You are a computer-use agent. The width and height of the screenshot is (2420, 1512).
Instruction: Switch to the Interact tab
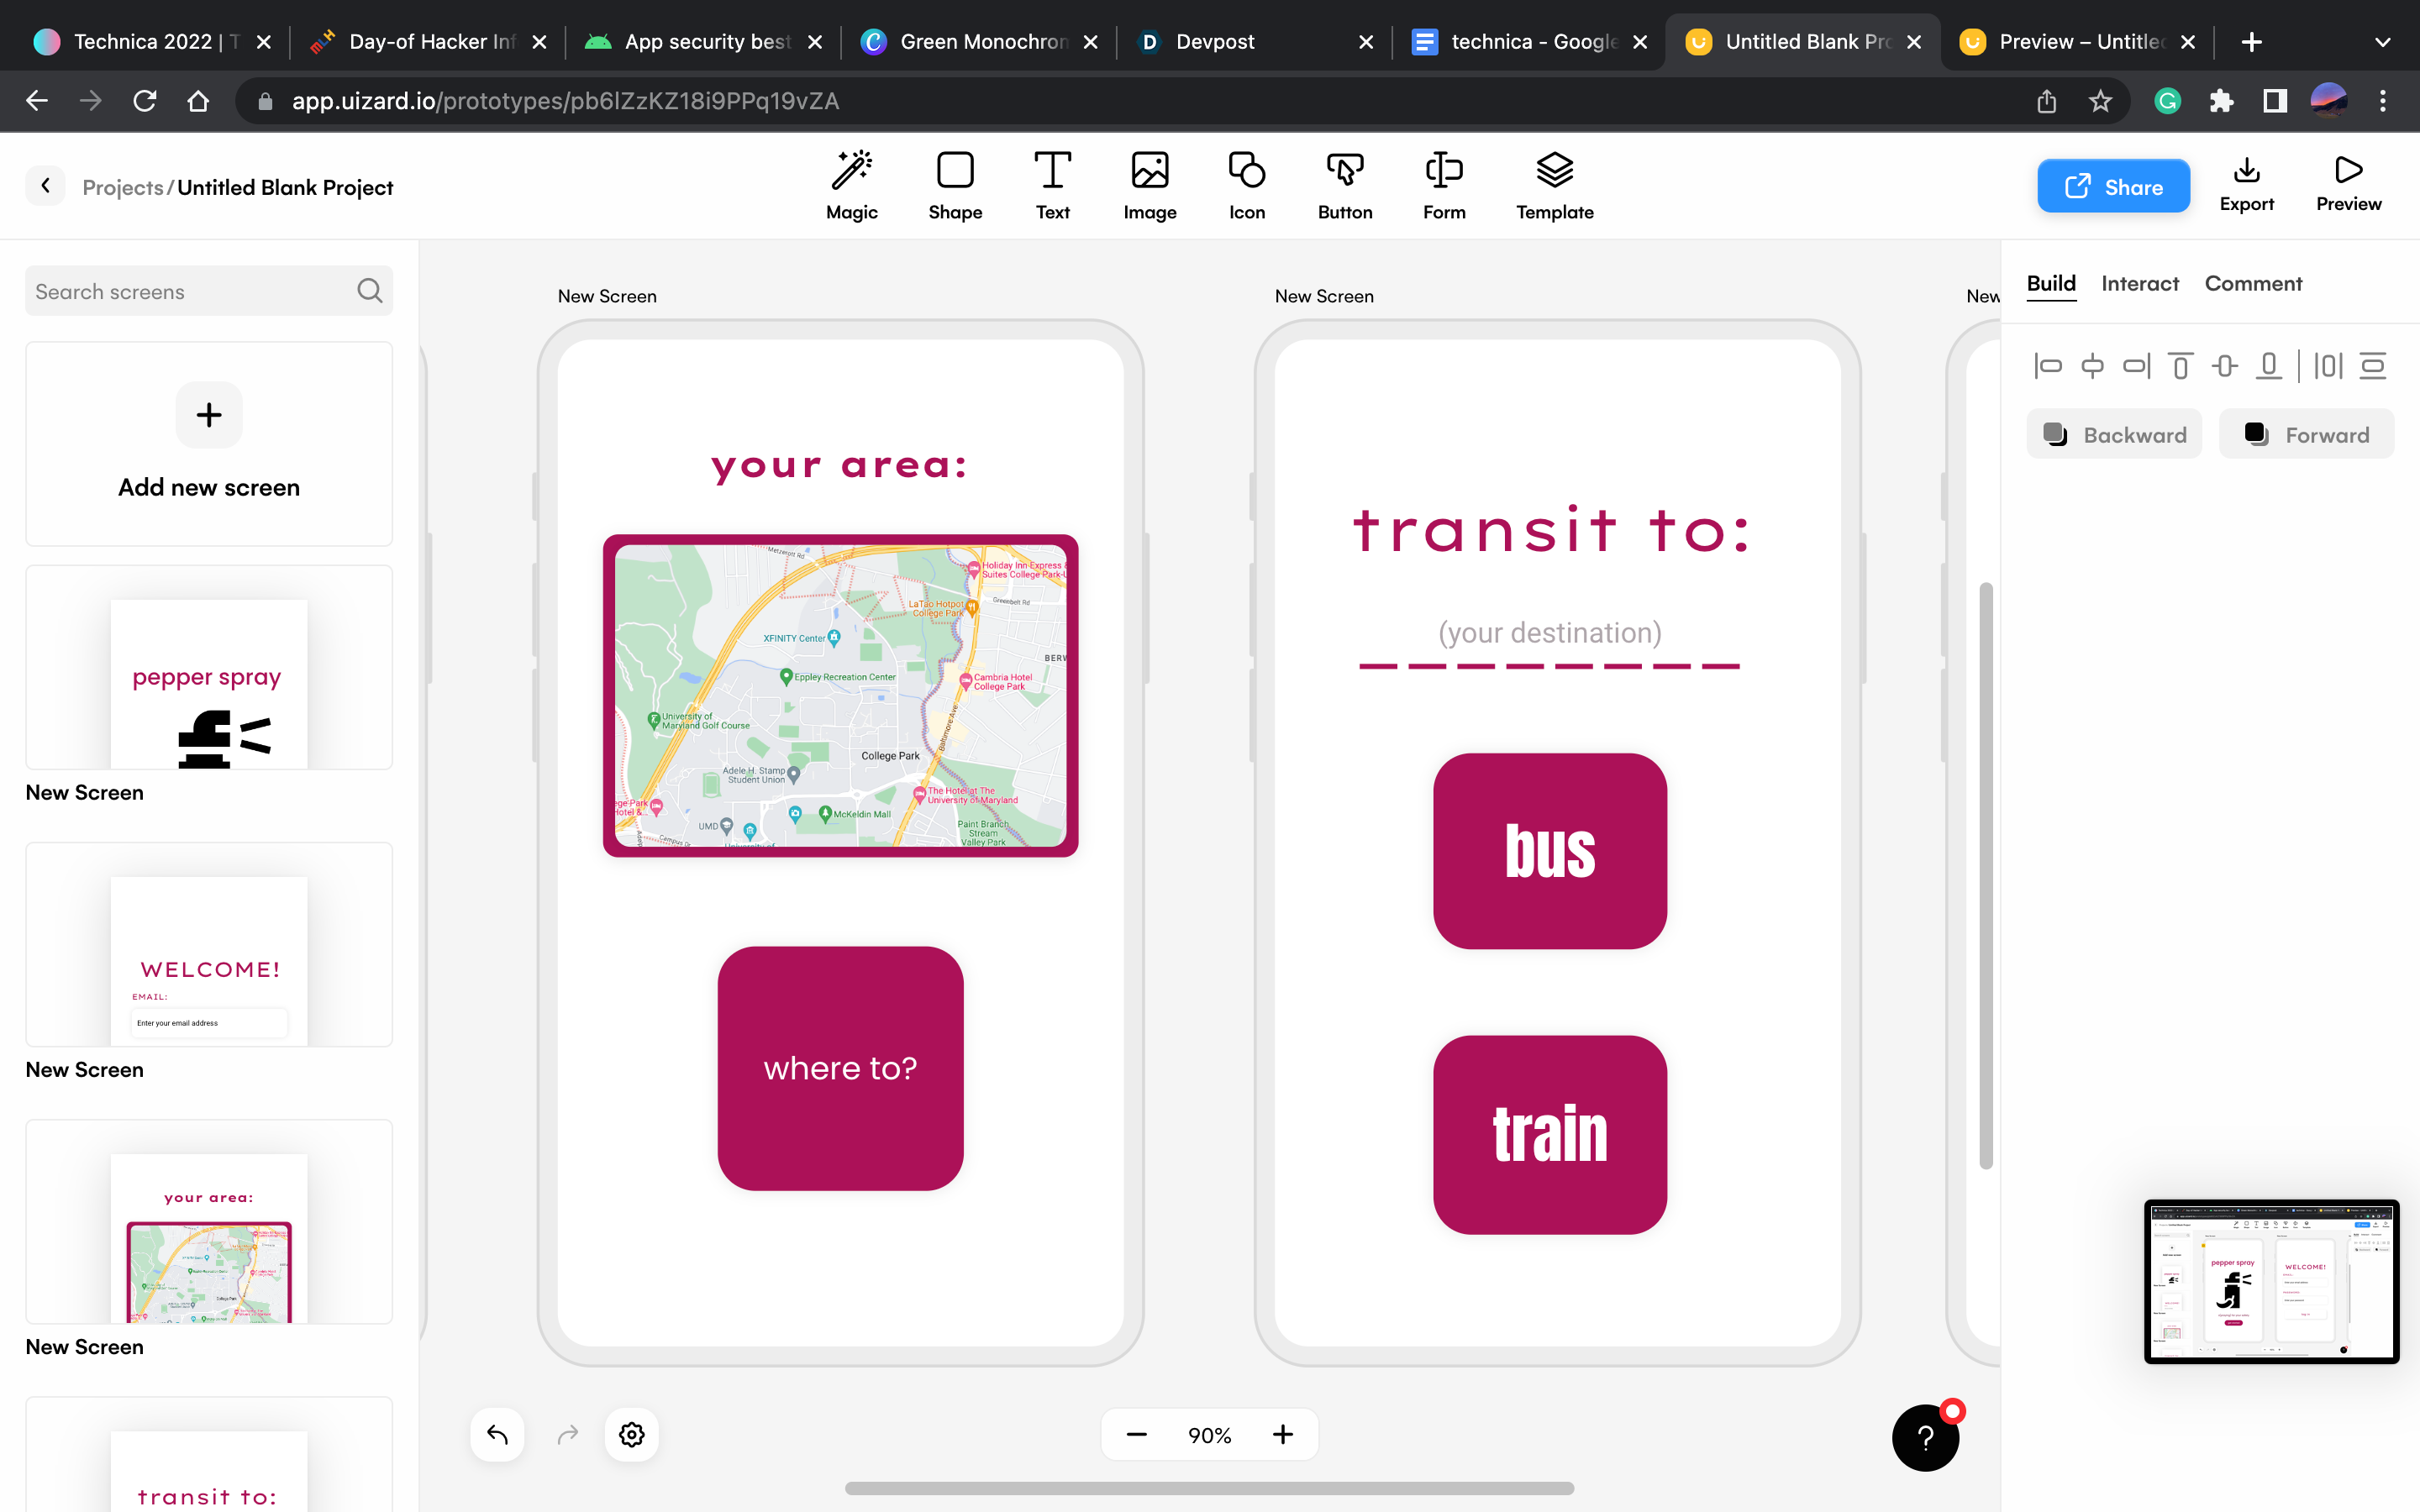click(2139, 284)
